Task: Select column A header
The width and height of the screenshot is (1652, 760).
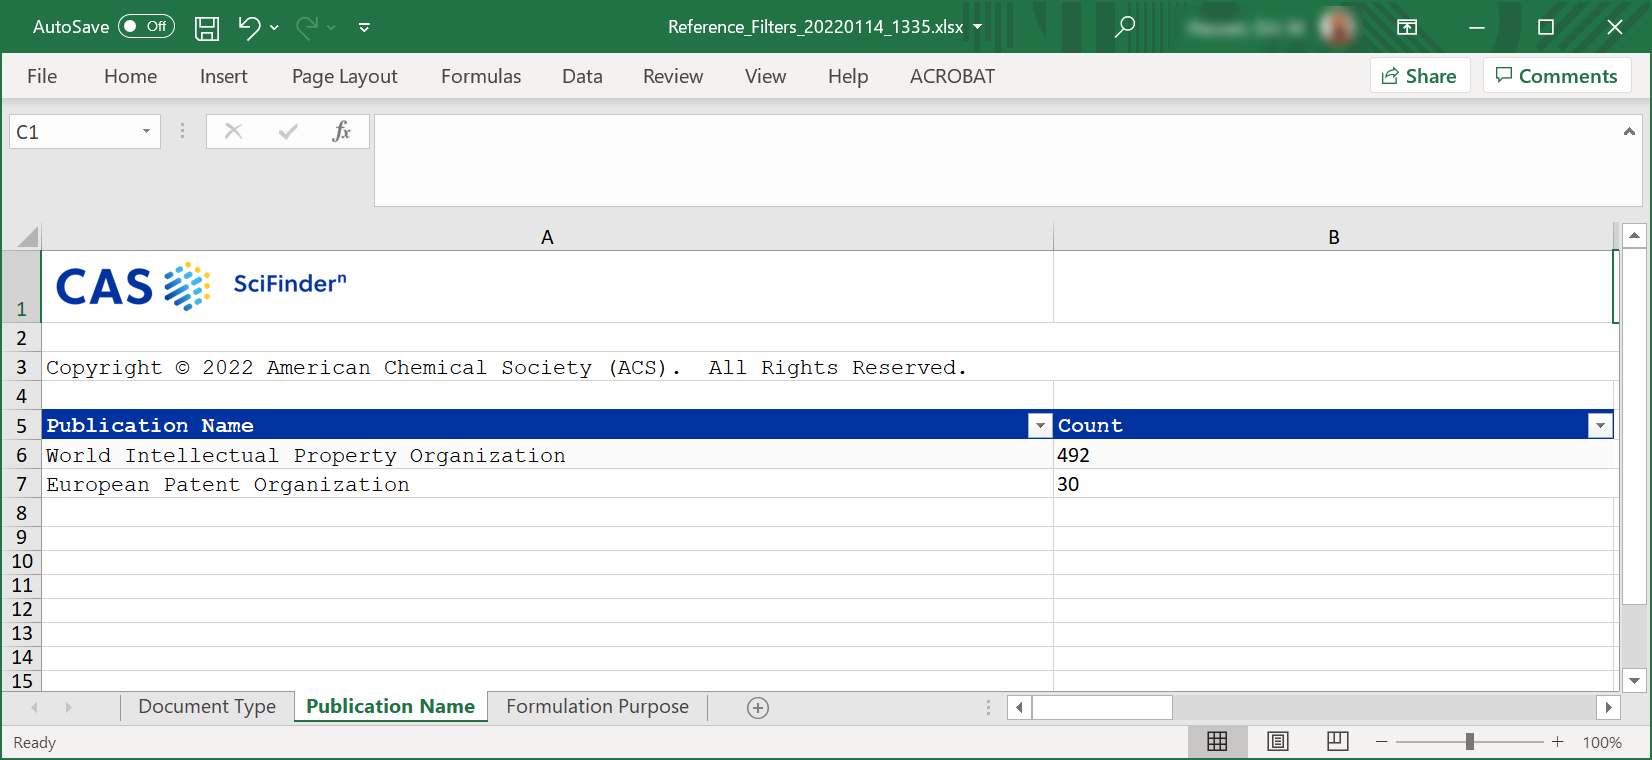Action: 547,237
